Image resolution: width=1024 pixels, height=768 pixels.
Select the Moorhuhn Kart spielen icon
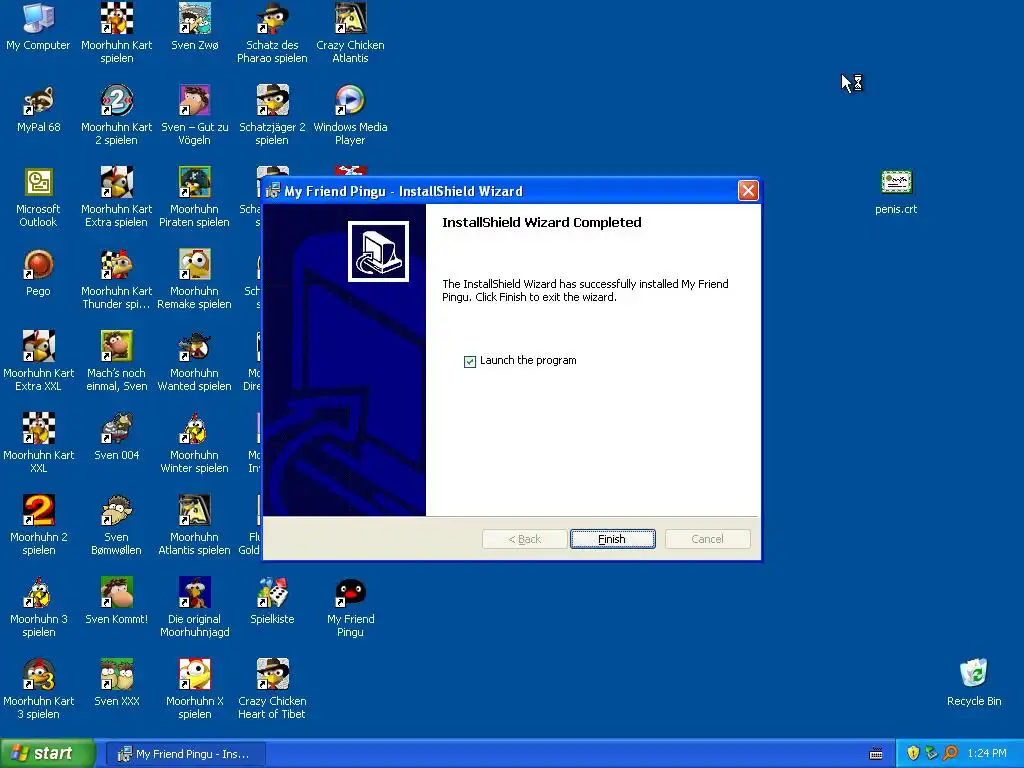tap(116, 33)
